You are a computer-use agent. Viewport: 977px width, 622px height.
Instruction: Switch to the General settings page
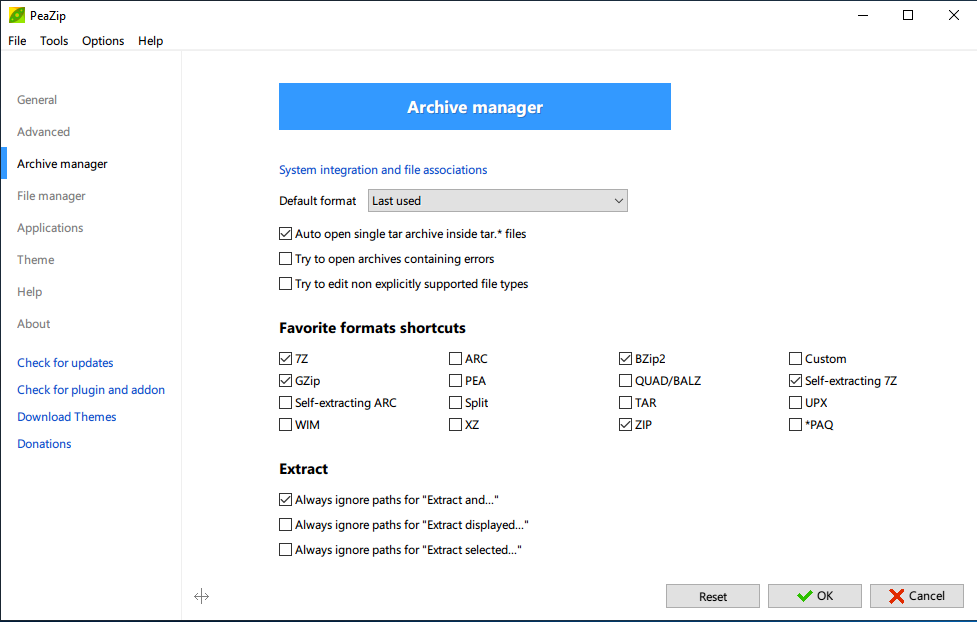coord(37,100)
